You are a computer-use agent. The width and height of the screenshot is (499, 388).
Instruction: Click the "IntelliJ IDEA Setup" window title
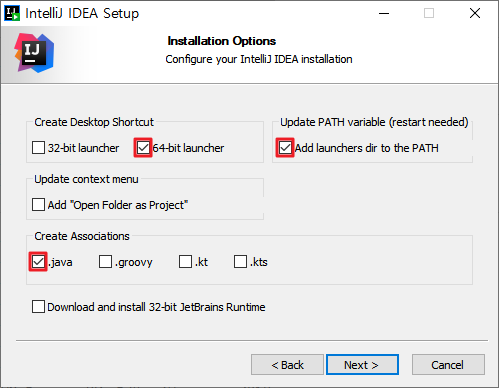pos(82,14)
